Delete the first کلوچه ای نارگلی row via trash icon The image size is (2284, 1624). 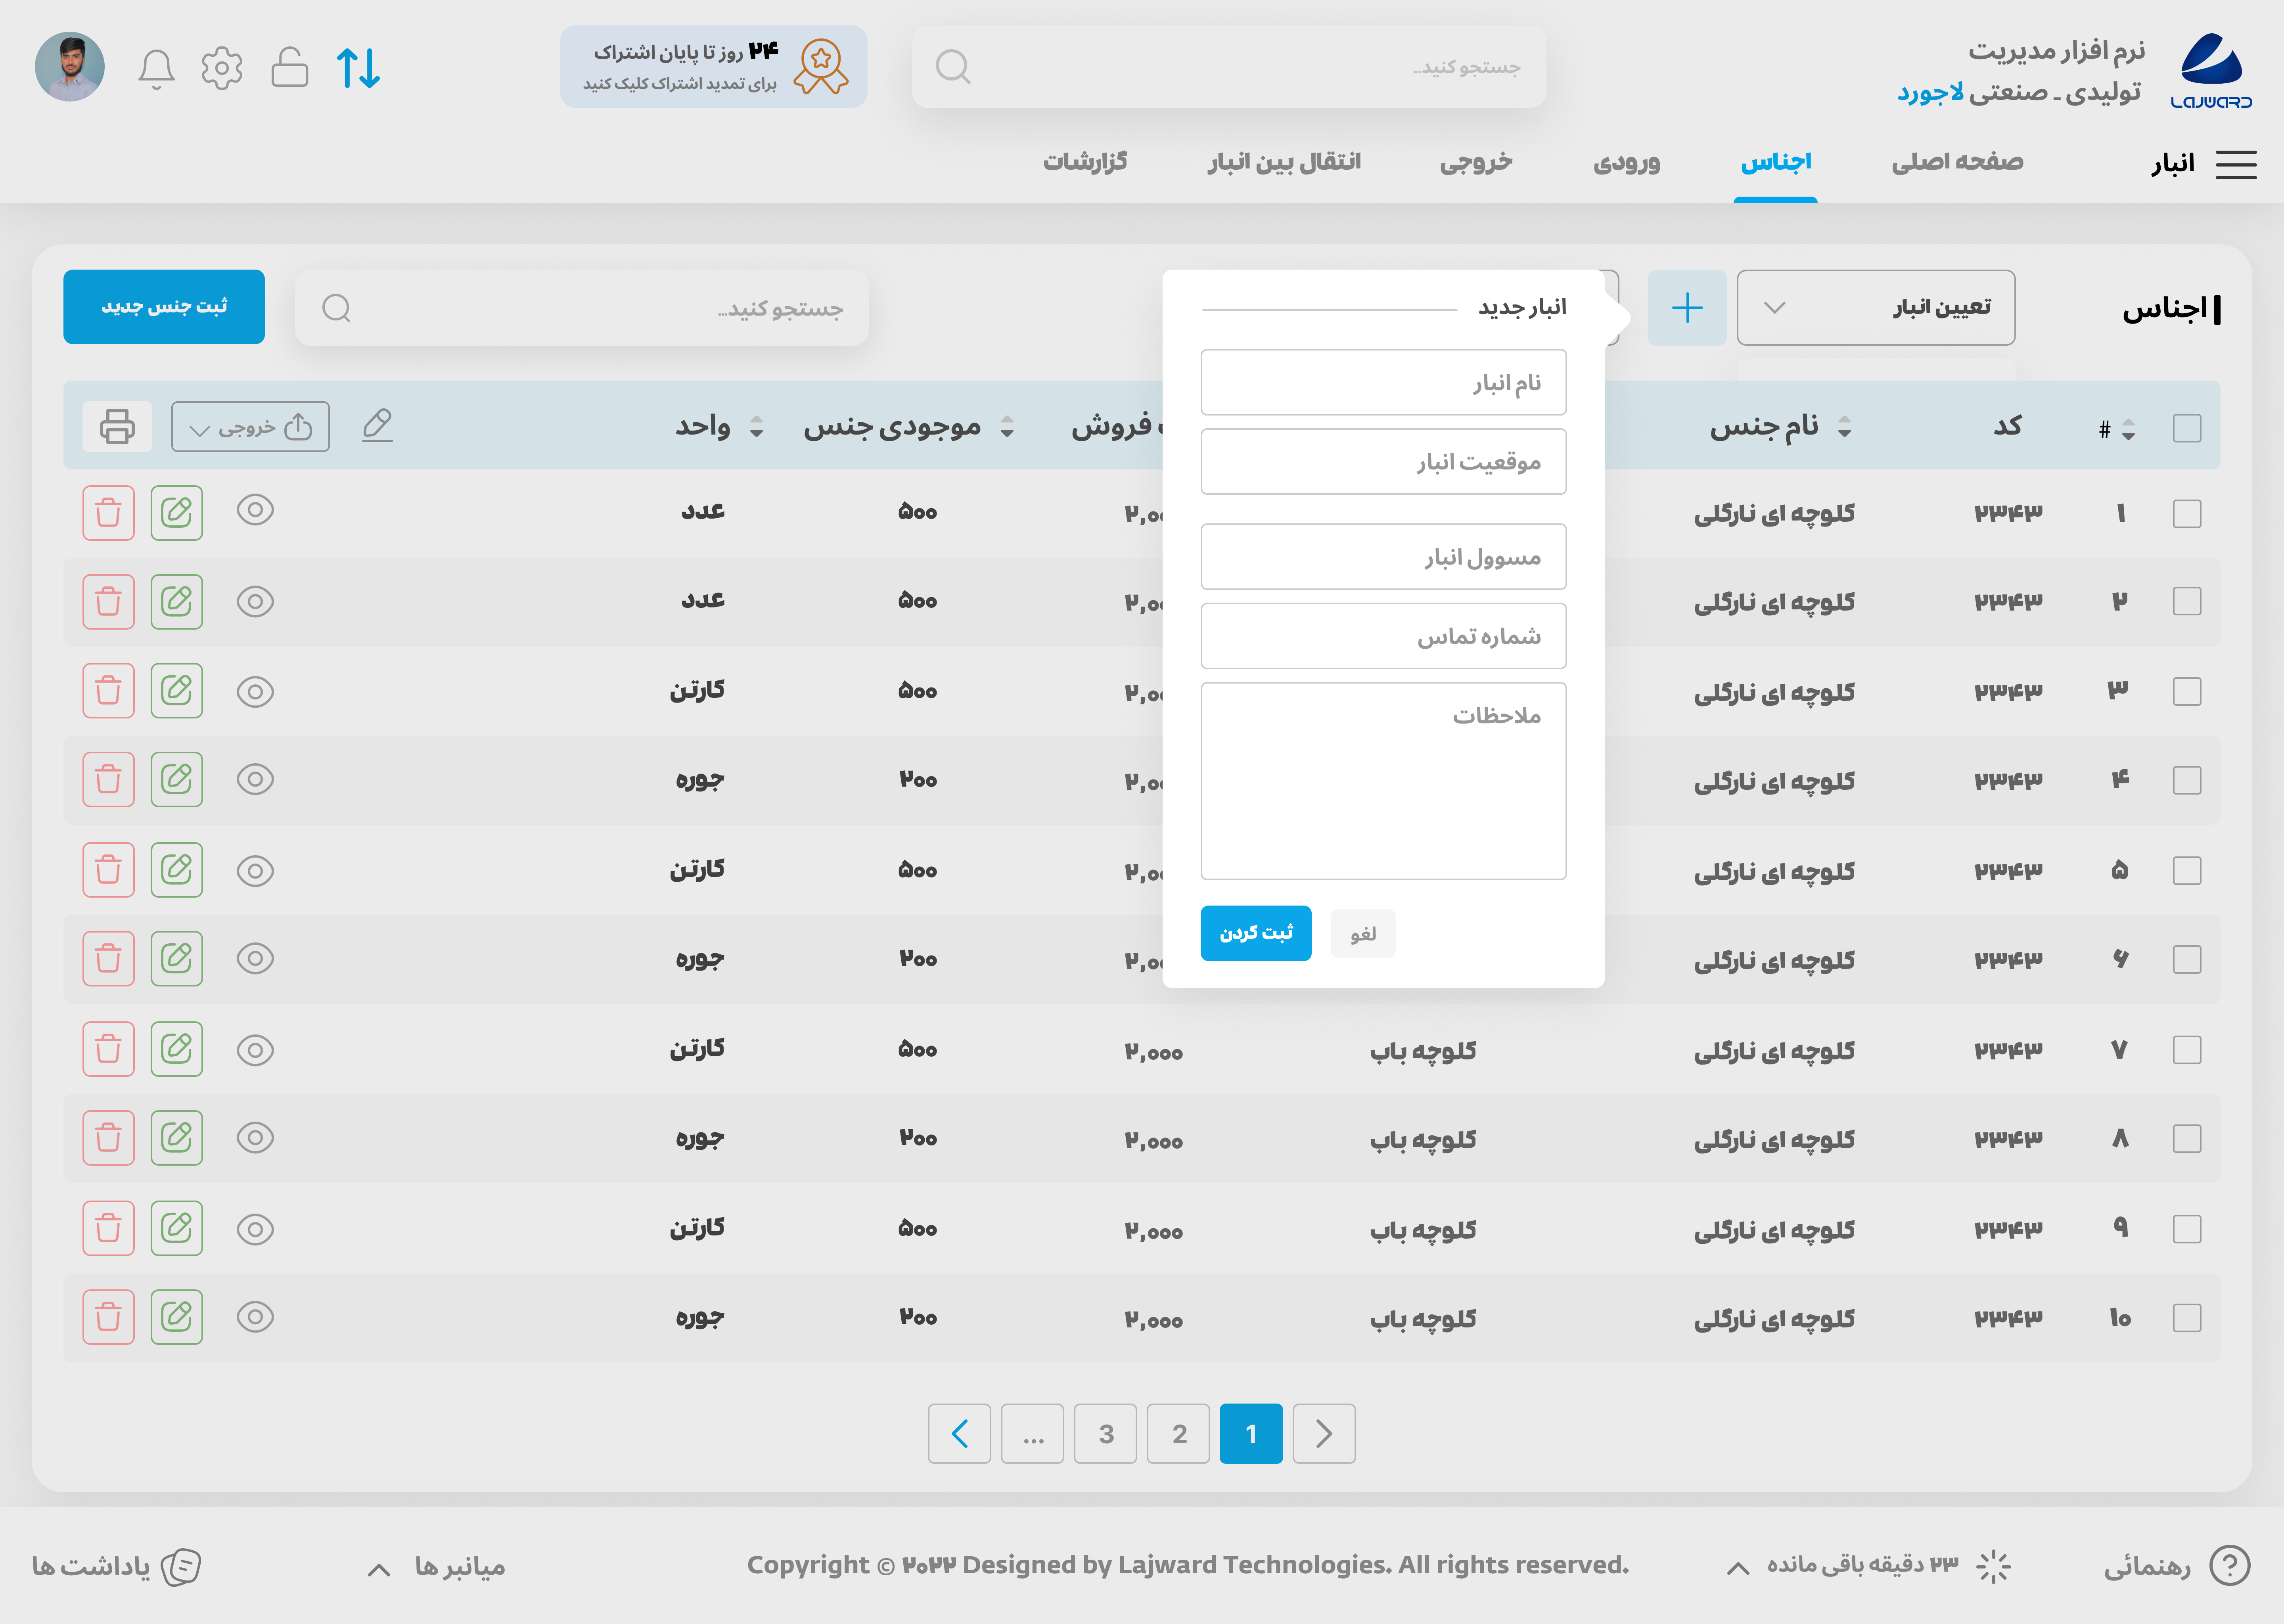108,512
